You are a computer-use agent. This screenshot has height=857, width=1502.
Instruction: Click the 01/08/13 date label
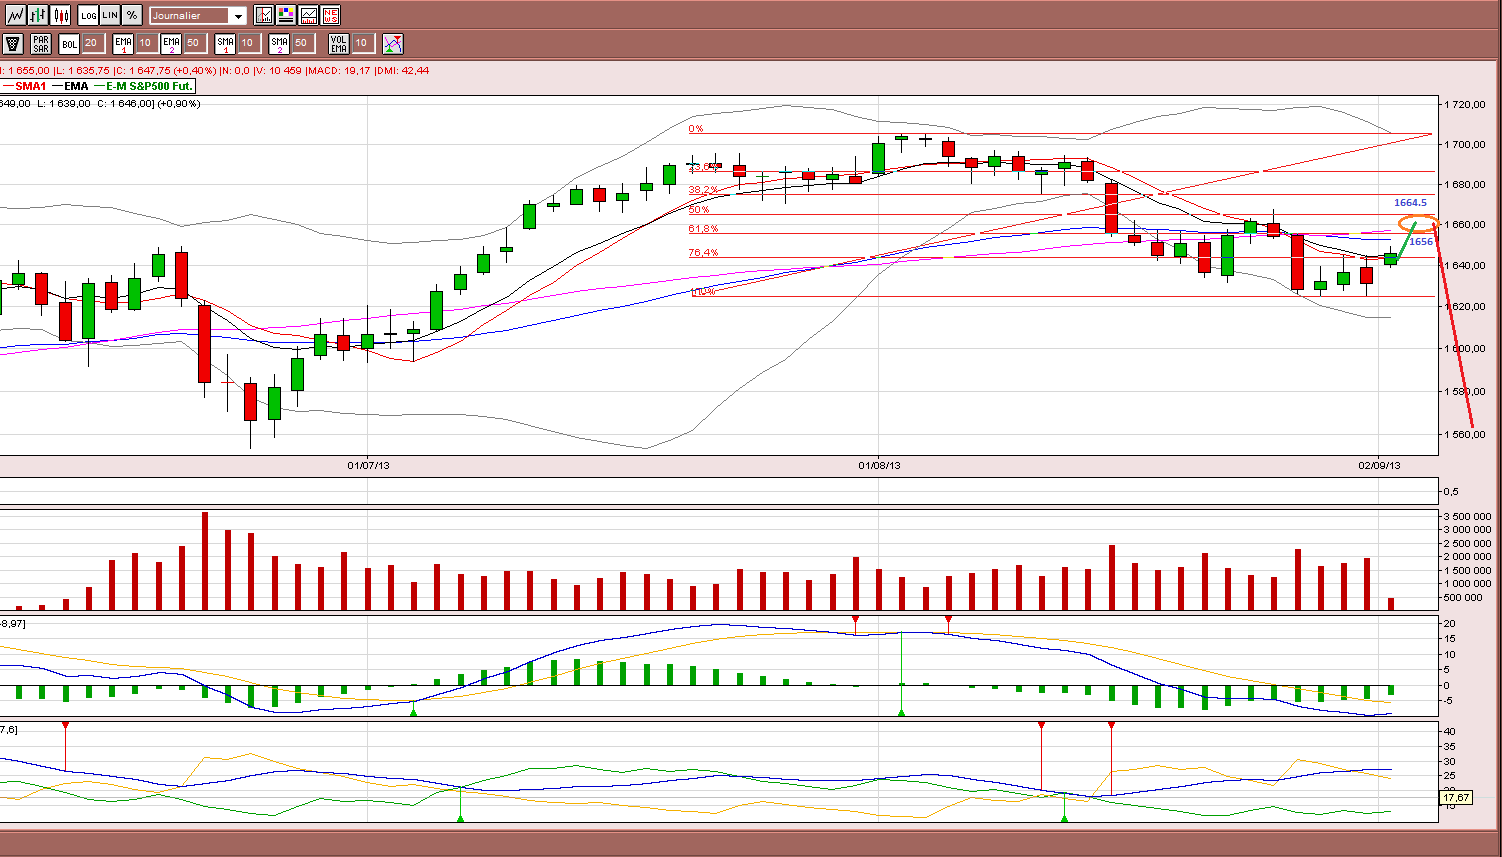coord(879,465)
